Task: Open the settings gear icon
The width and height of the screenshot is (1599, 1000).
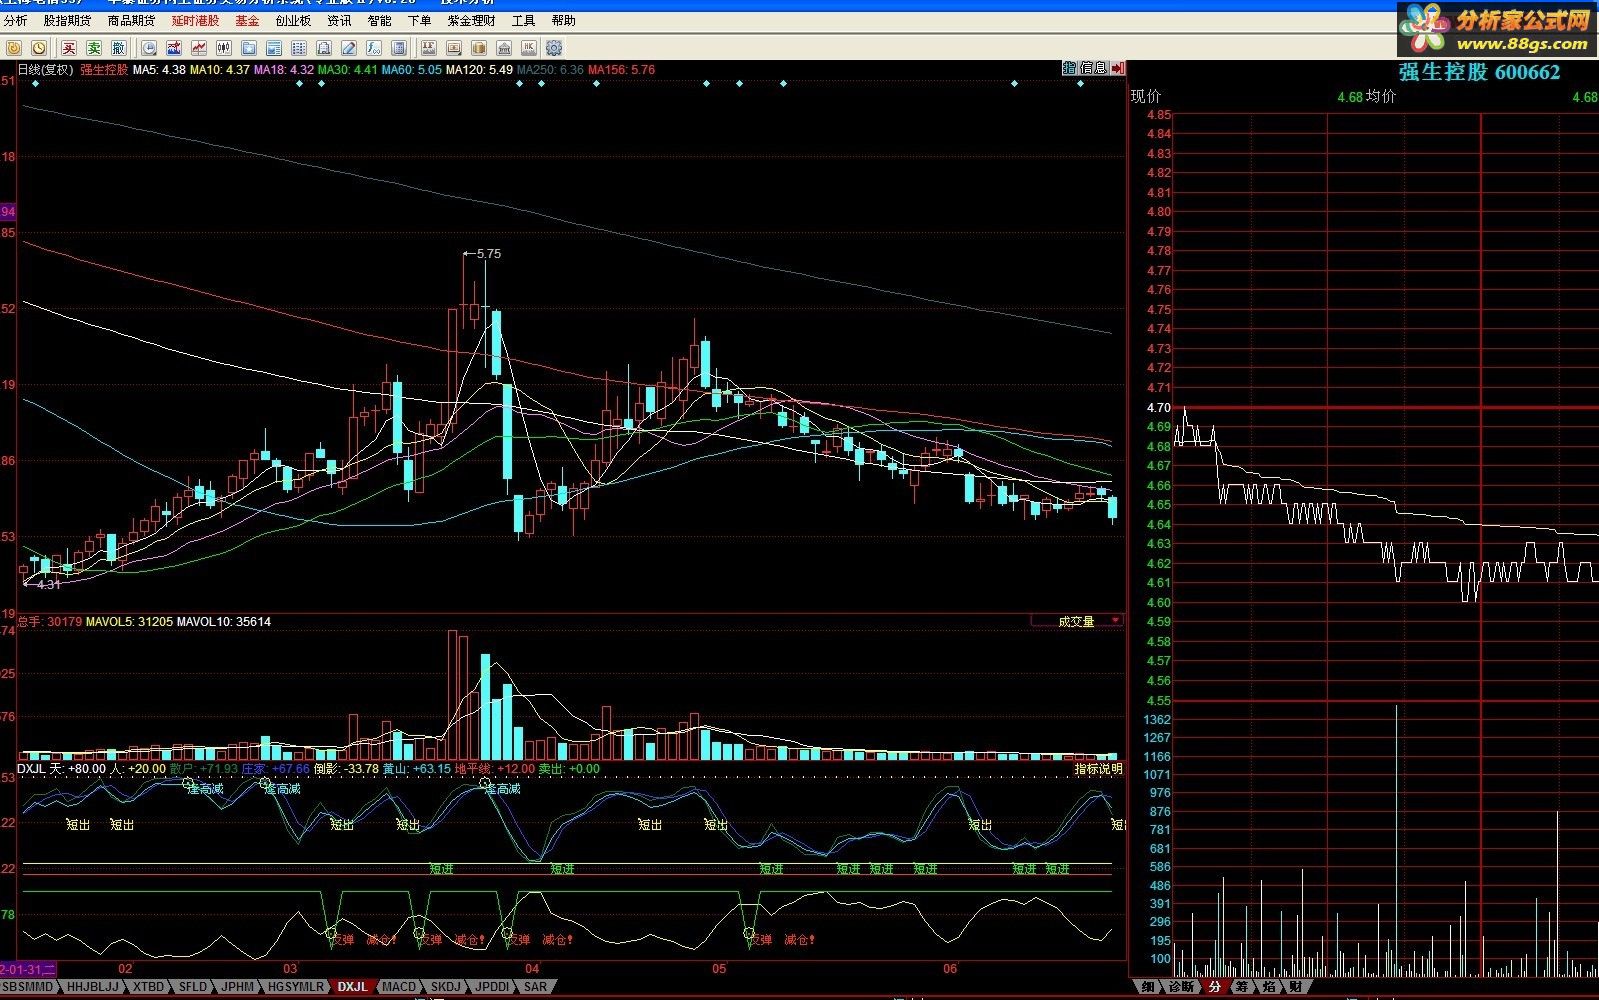Action: click(x=554, y=48)
